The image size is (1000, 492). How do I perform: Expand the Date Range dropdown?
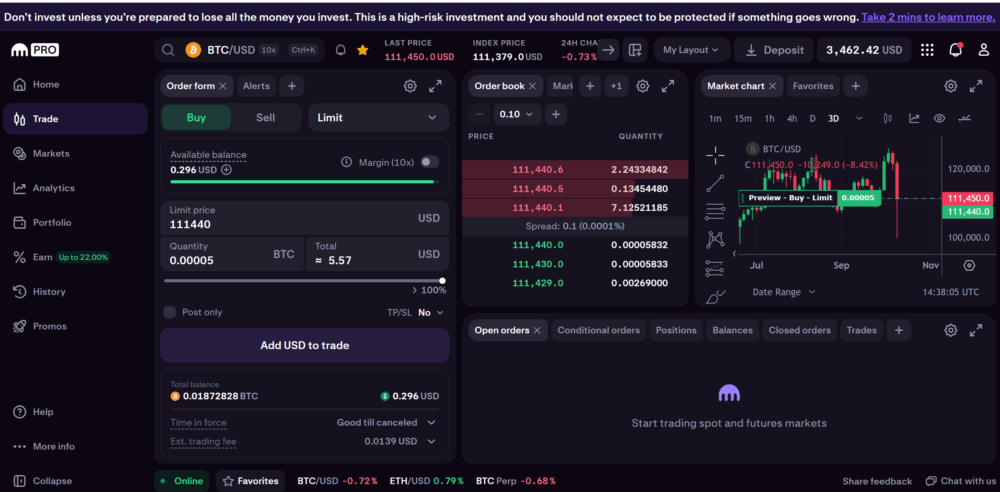click(x=783, y=292)
